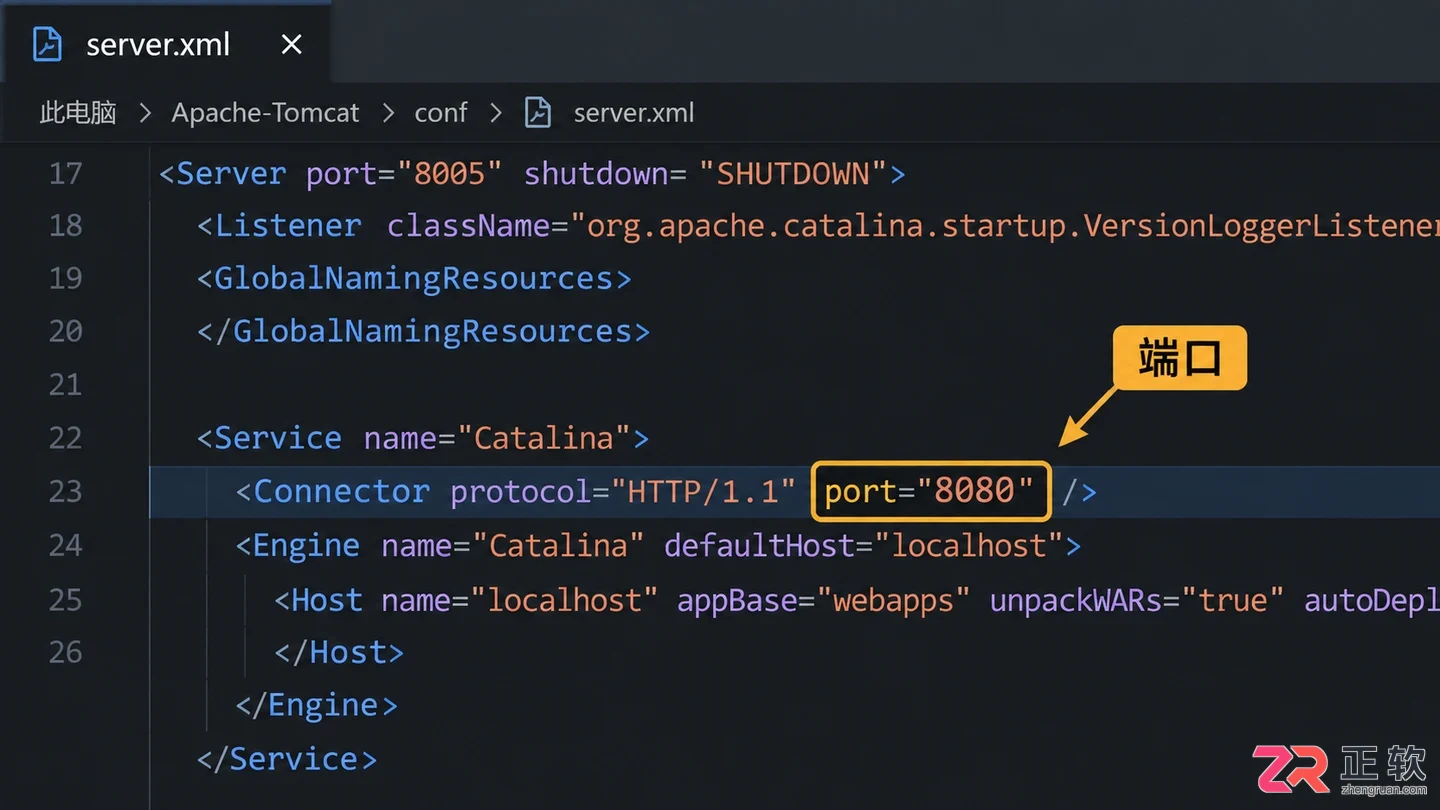Close the server.xml tab
This screenshot has width=1440, height=810.
click(291, 44)
